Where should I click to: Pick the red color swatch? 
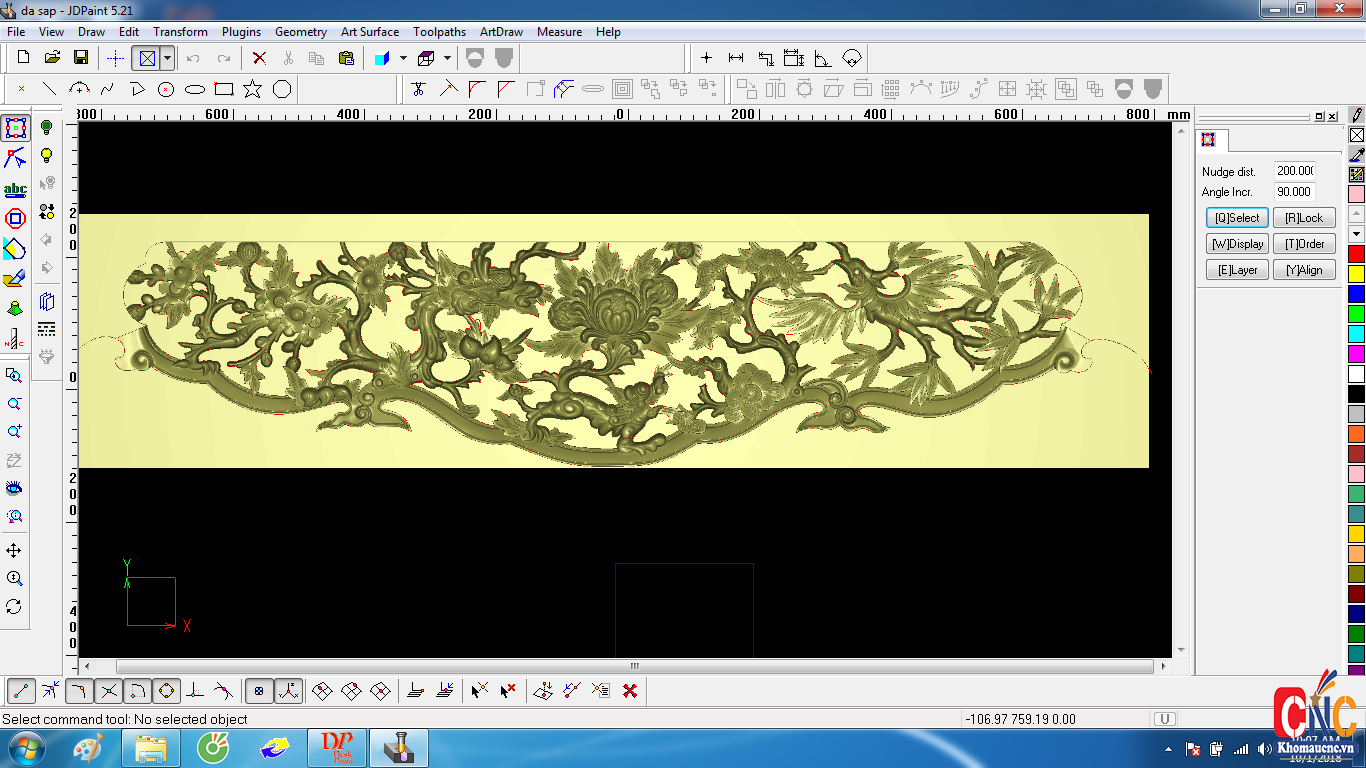[x=1356, y=254]
